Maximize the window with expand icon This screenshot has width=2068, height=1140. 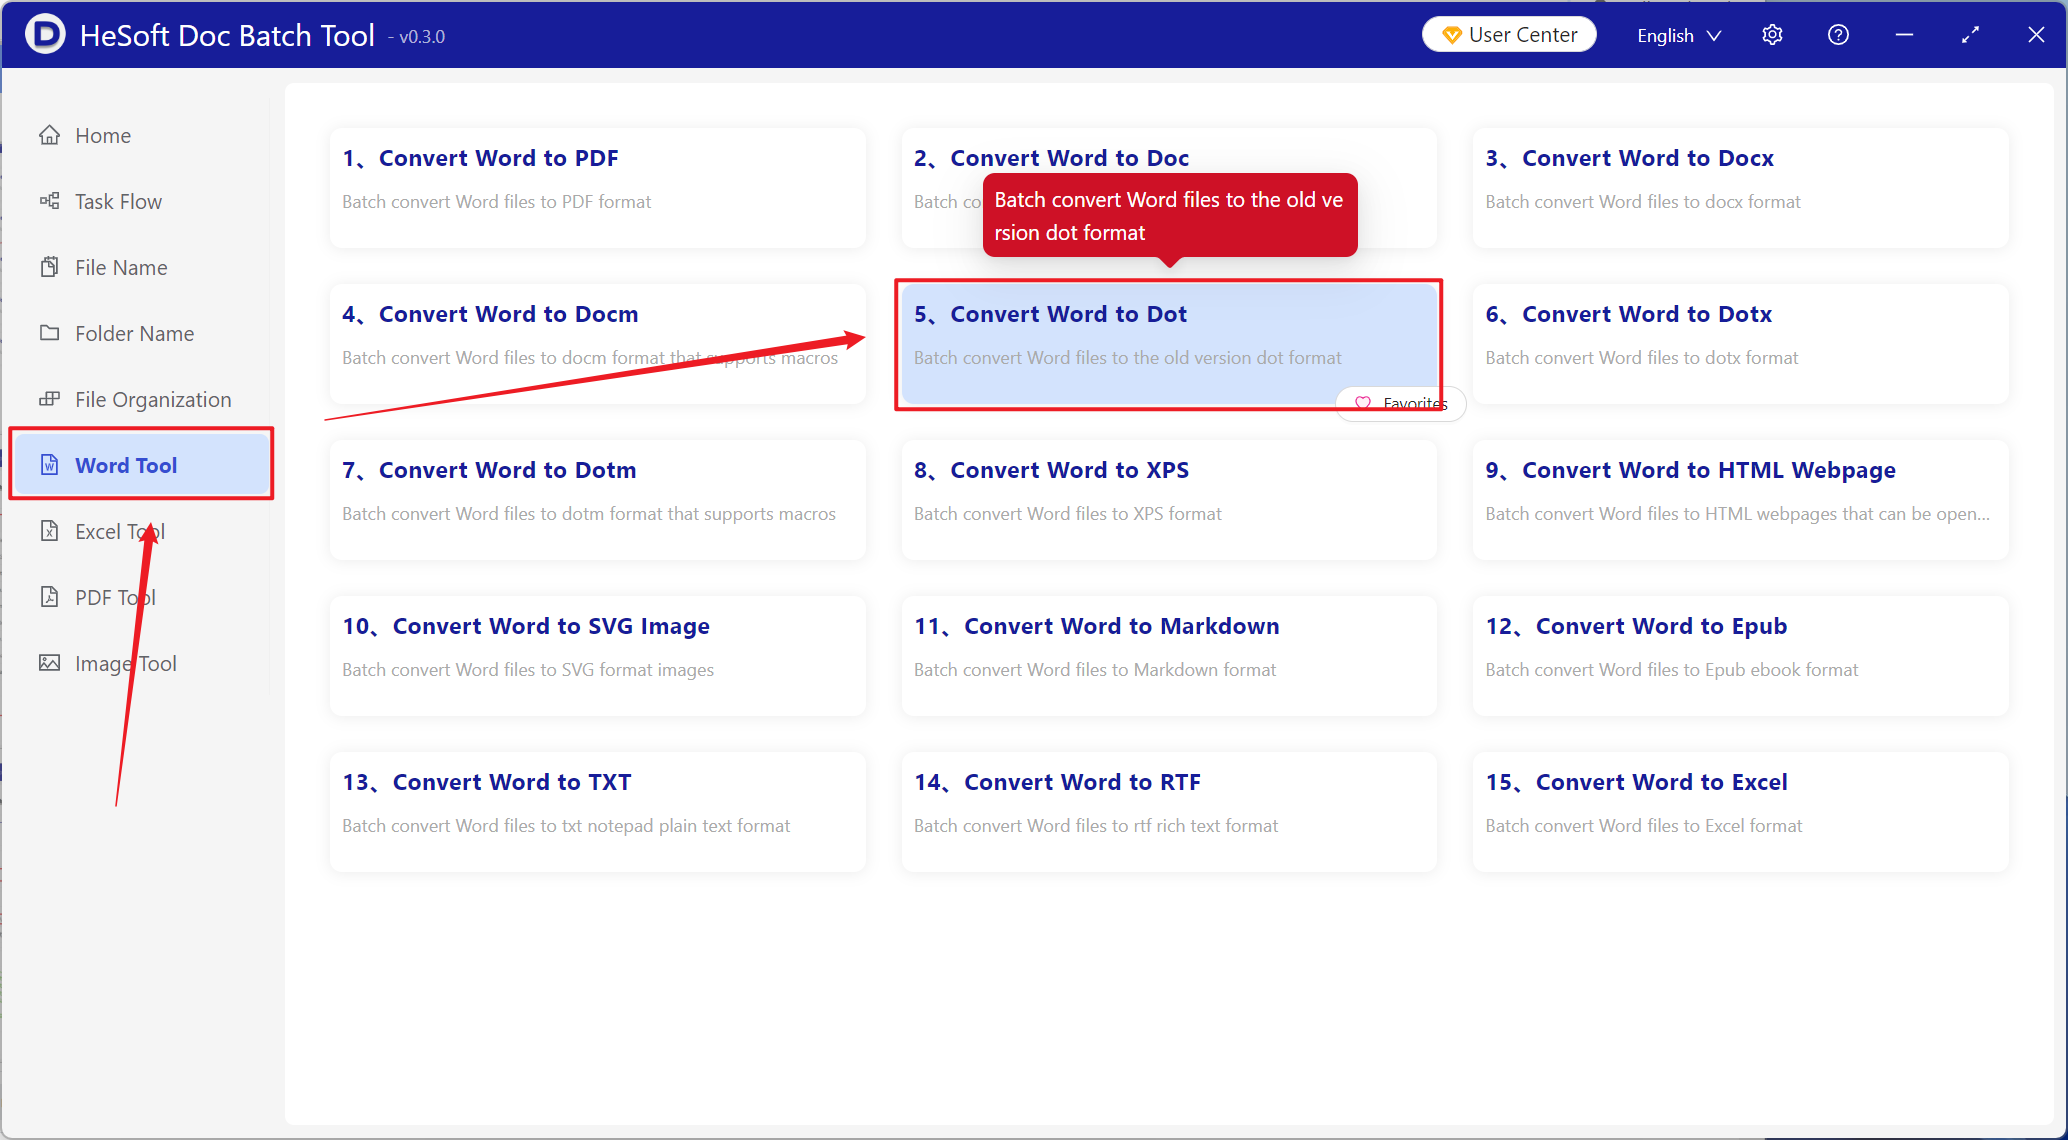1970,35
